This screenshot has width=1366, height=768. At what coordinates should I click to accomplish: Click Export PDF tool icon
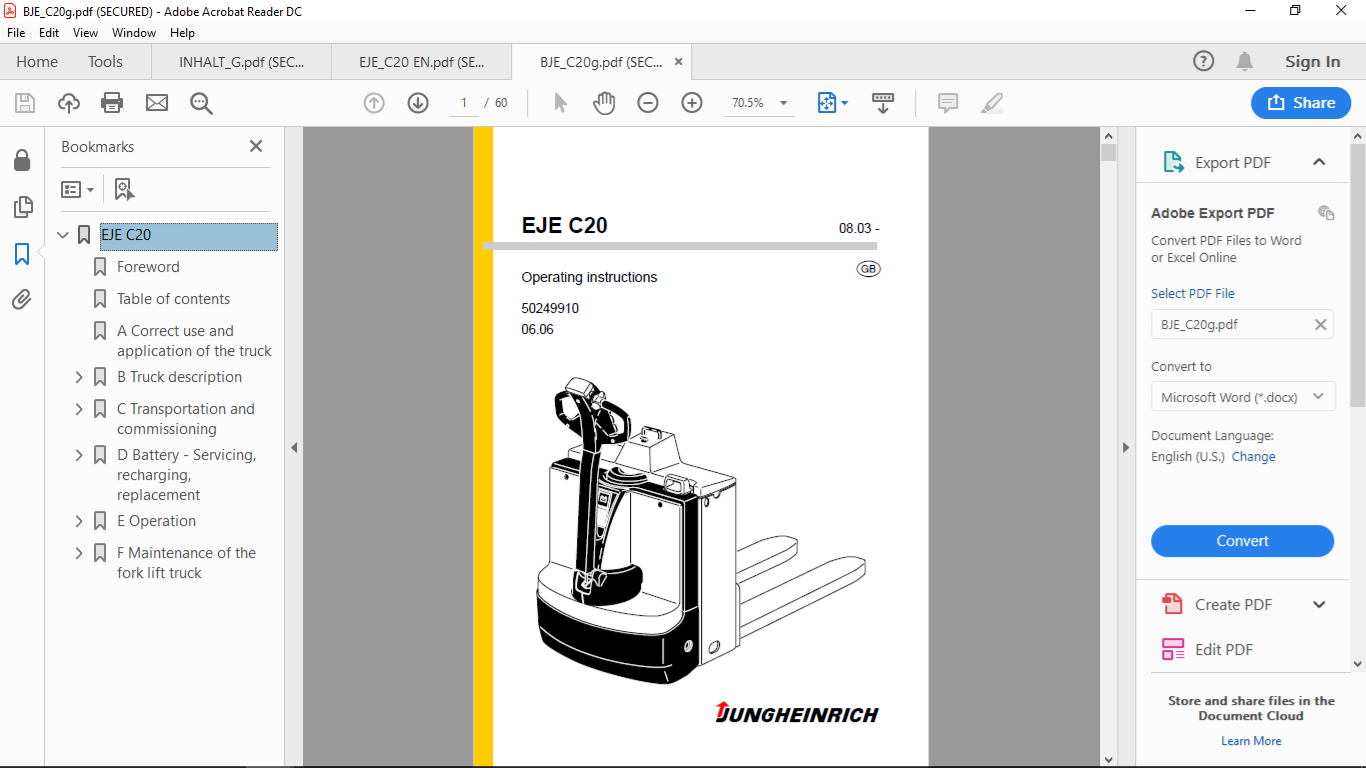(x=1172, y=162)
